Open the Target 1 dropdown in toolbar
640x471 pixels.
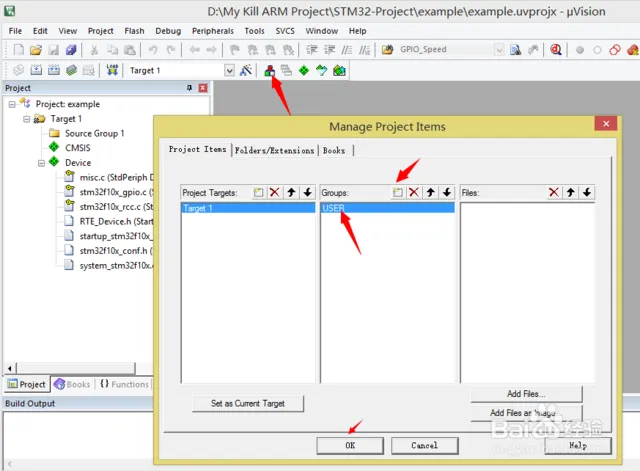click(x=230, y=70)
